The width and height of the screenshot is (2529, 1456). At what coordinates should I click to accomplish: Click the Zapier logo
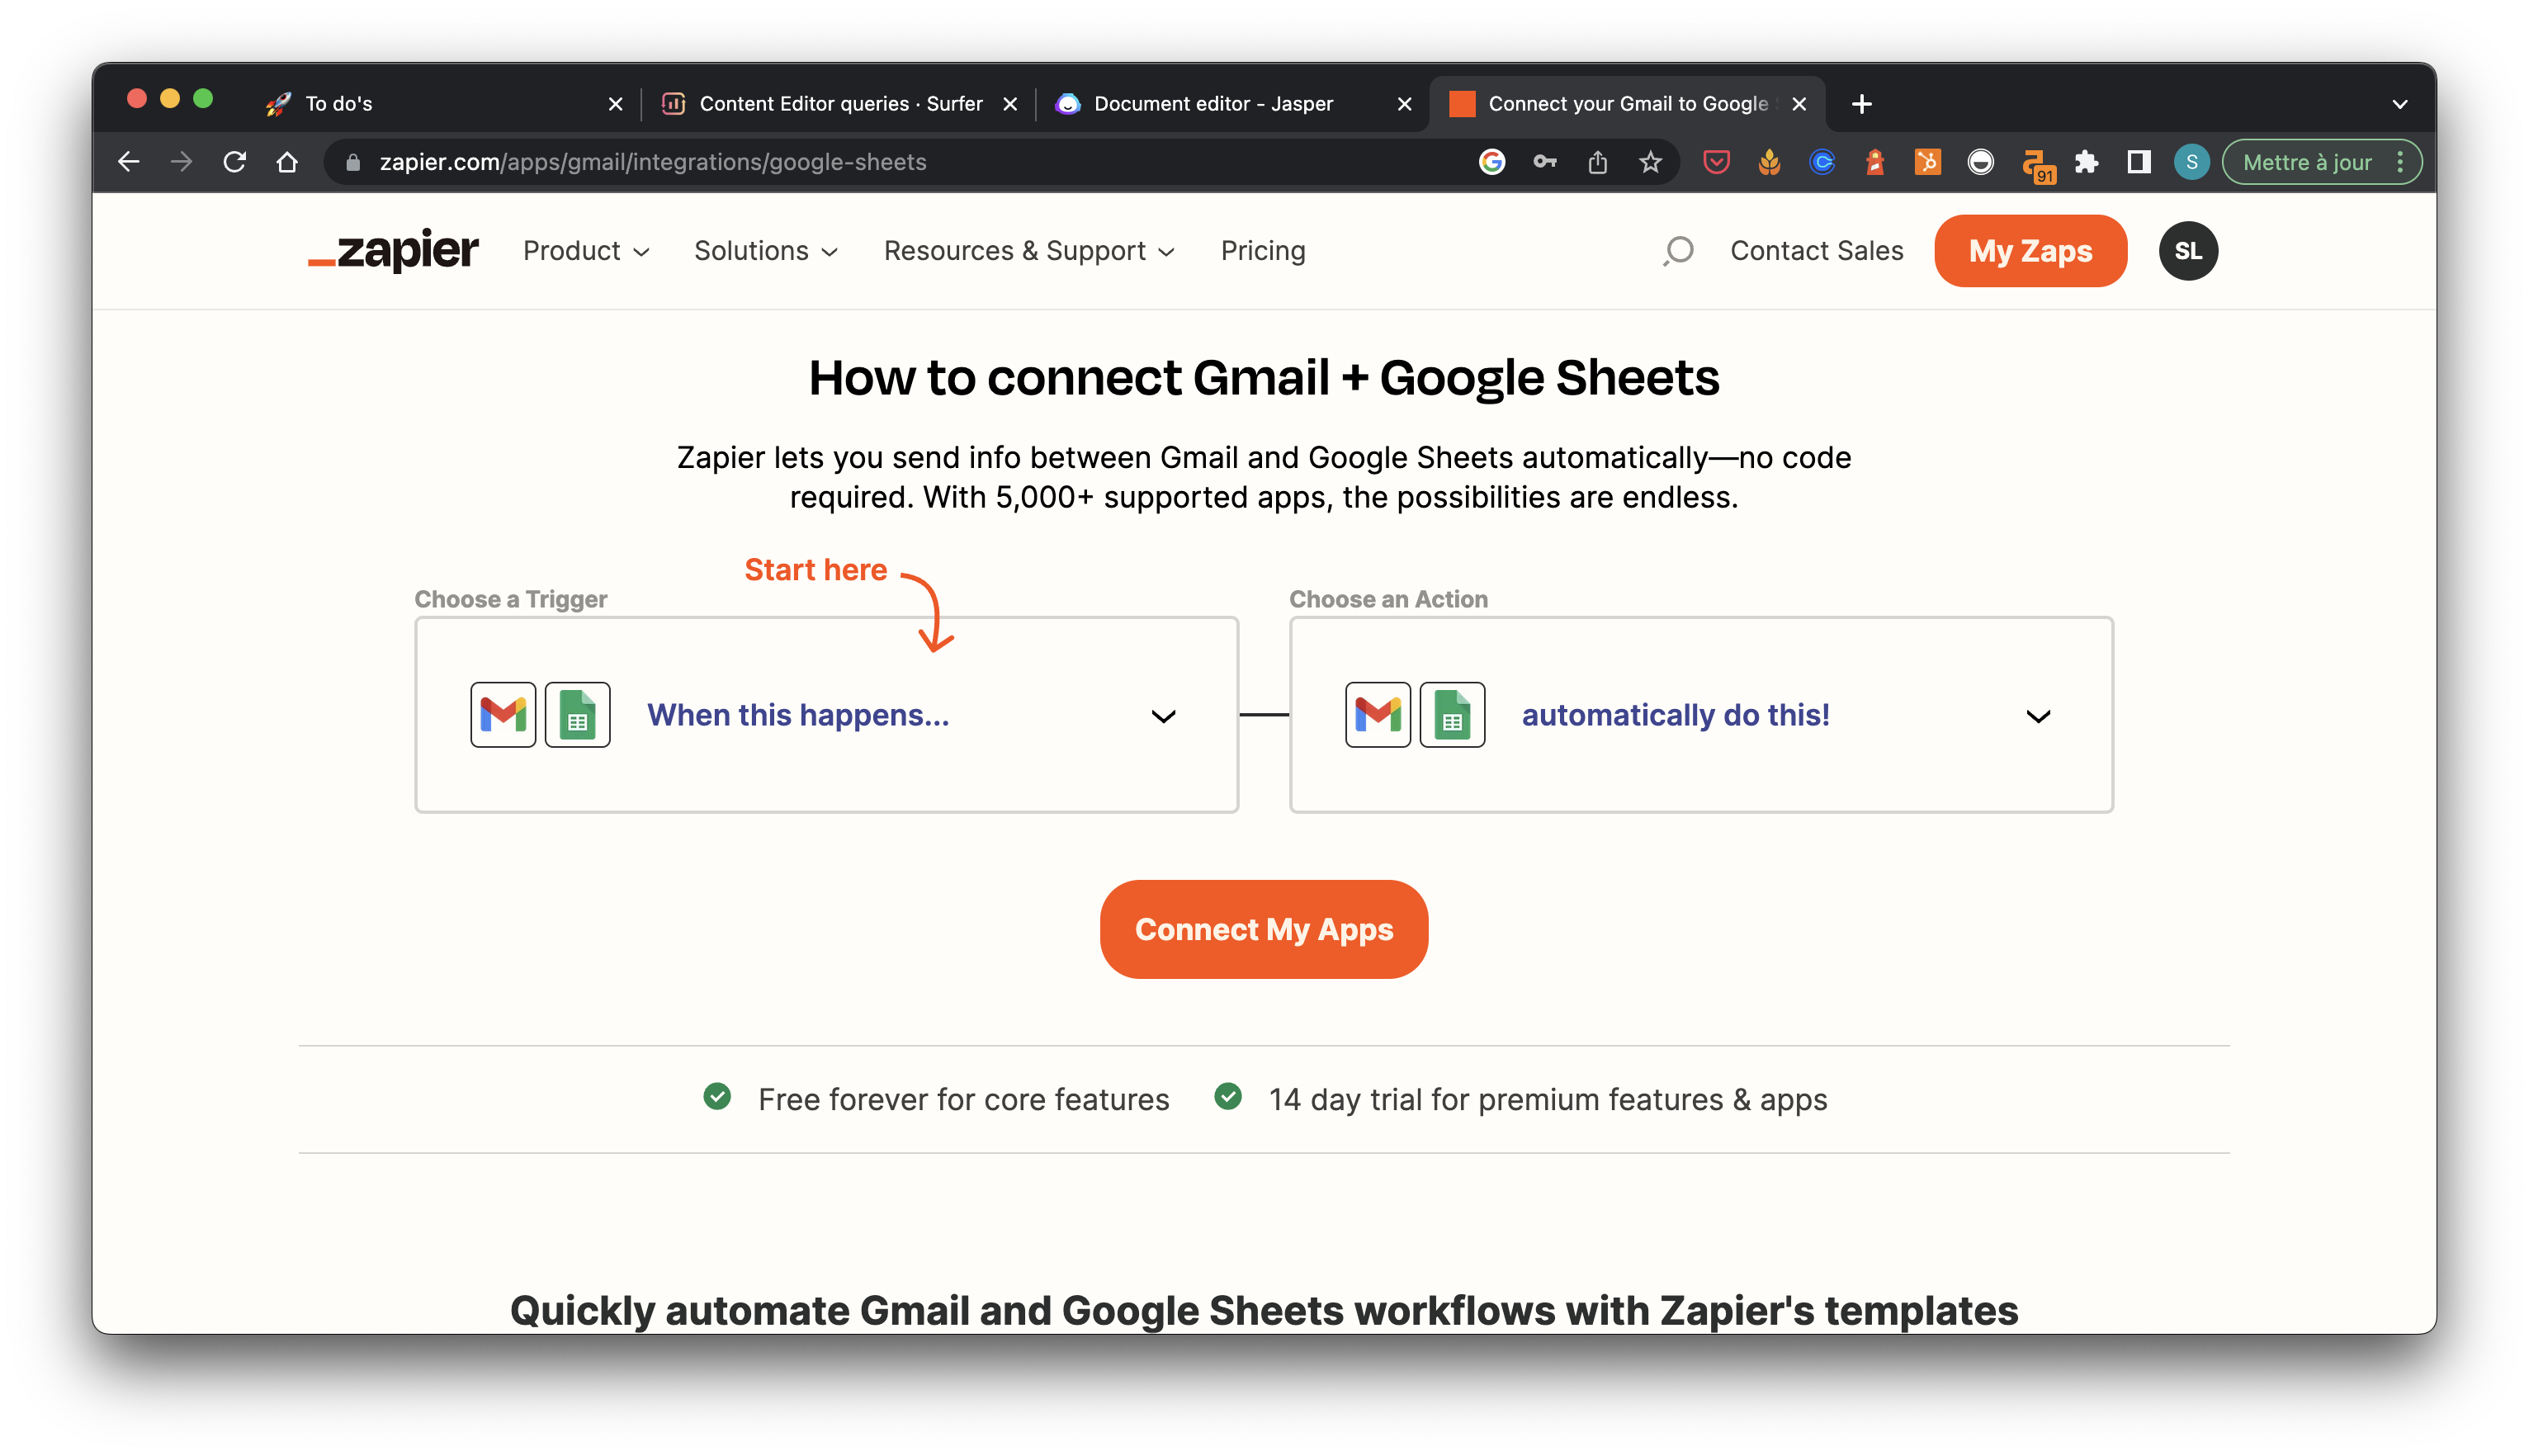point(393,251)
